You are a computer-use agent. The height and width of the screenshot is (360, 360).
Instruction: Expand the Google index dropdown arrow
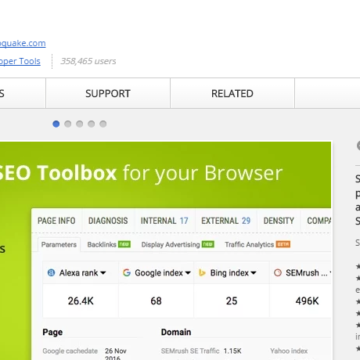[x=188, y=273]
